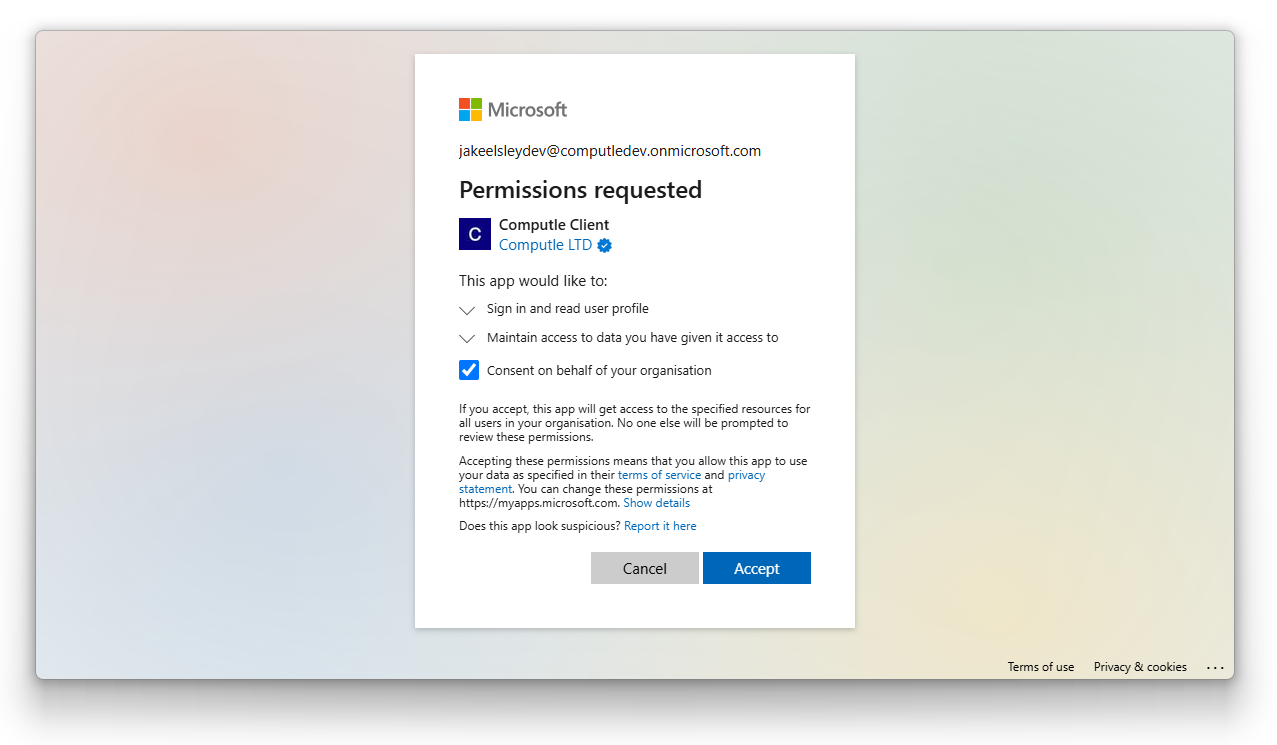This screenshot has width=1277, height=745.
Task: Click the 'Consent on behalf of your organisation' label
Action: [599, 371]
